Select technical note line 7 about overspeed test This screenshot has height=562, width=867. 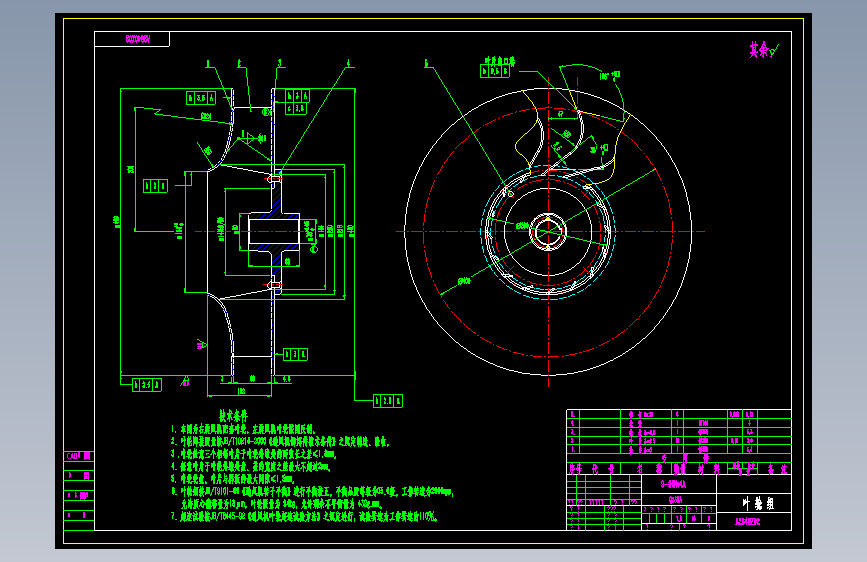tap(304, 517)
